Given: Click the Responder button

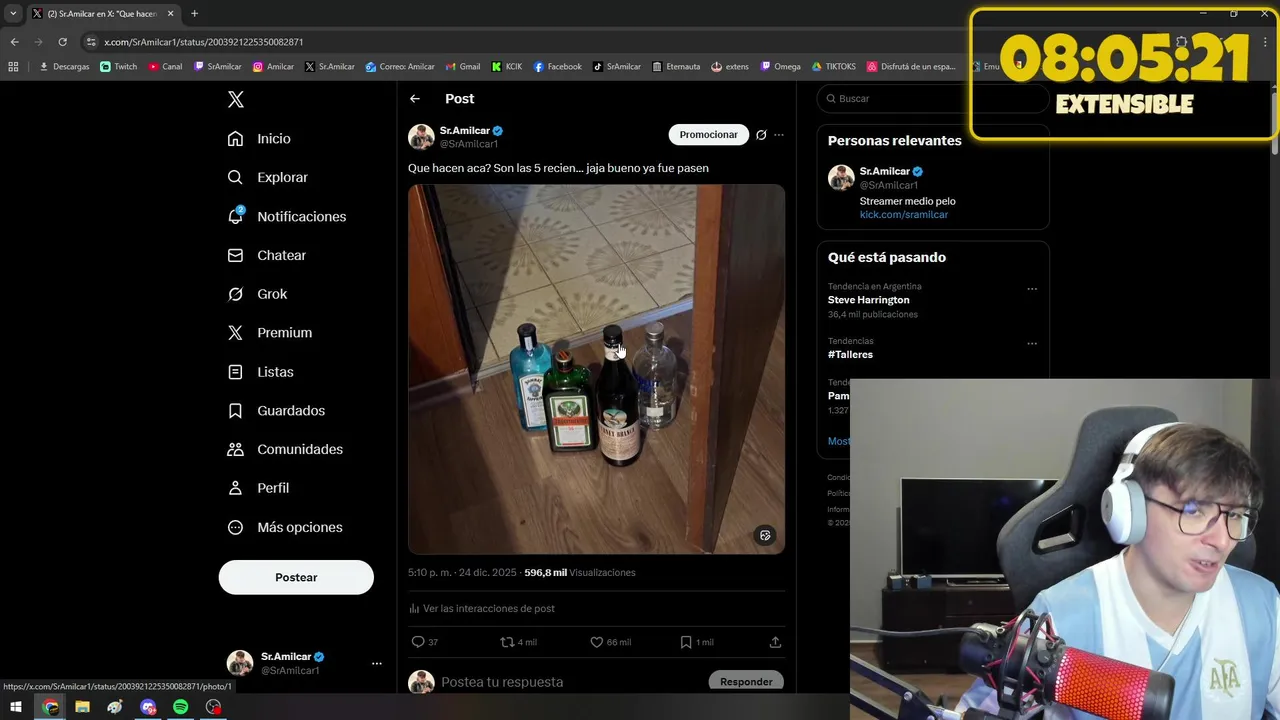Looking at the screenshot, I should tap(746, 681).
